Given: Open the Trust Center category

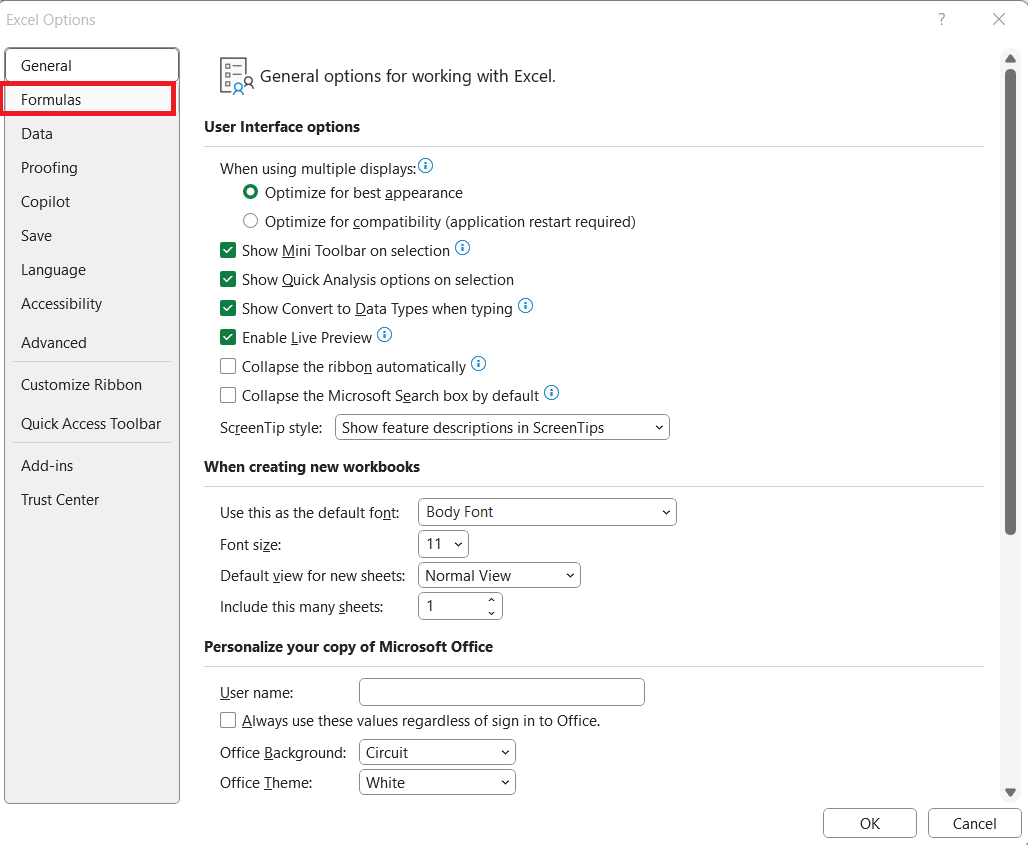Looking at the screenshot, I should [92, 500].
